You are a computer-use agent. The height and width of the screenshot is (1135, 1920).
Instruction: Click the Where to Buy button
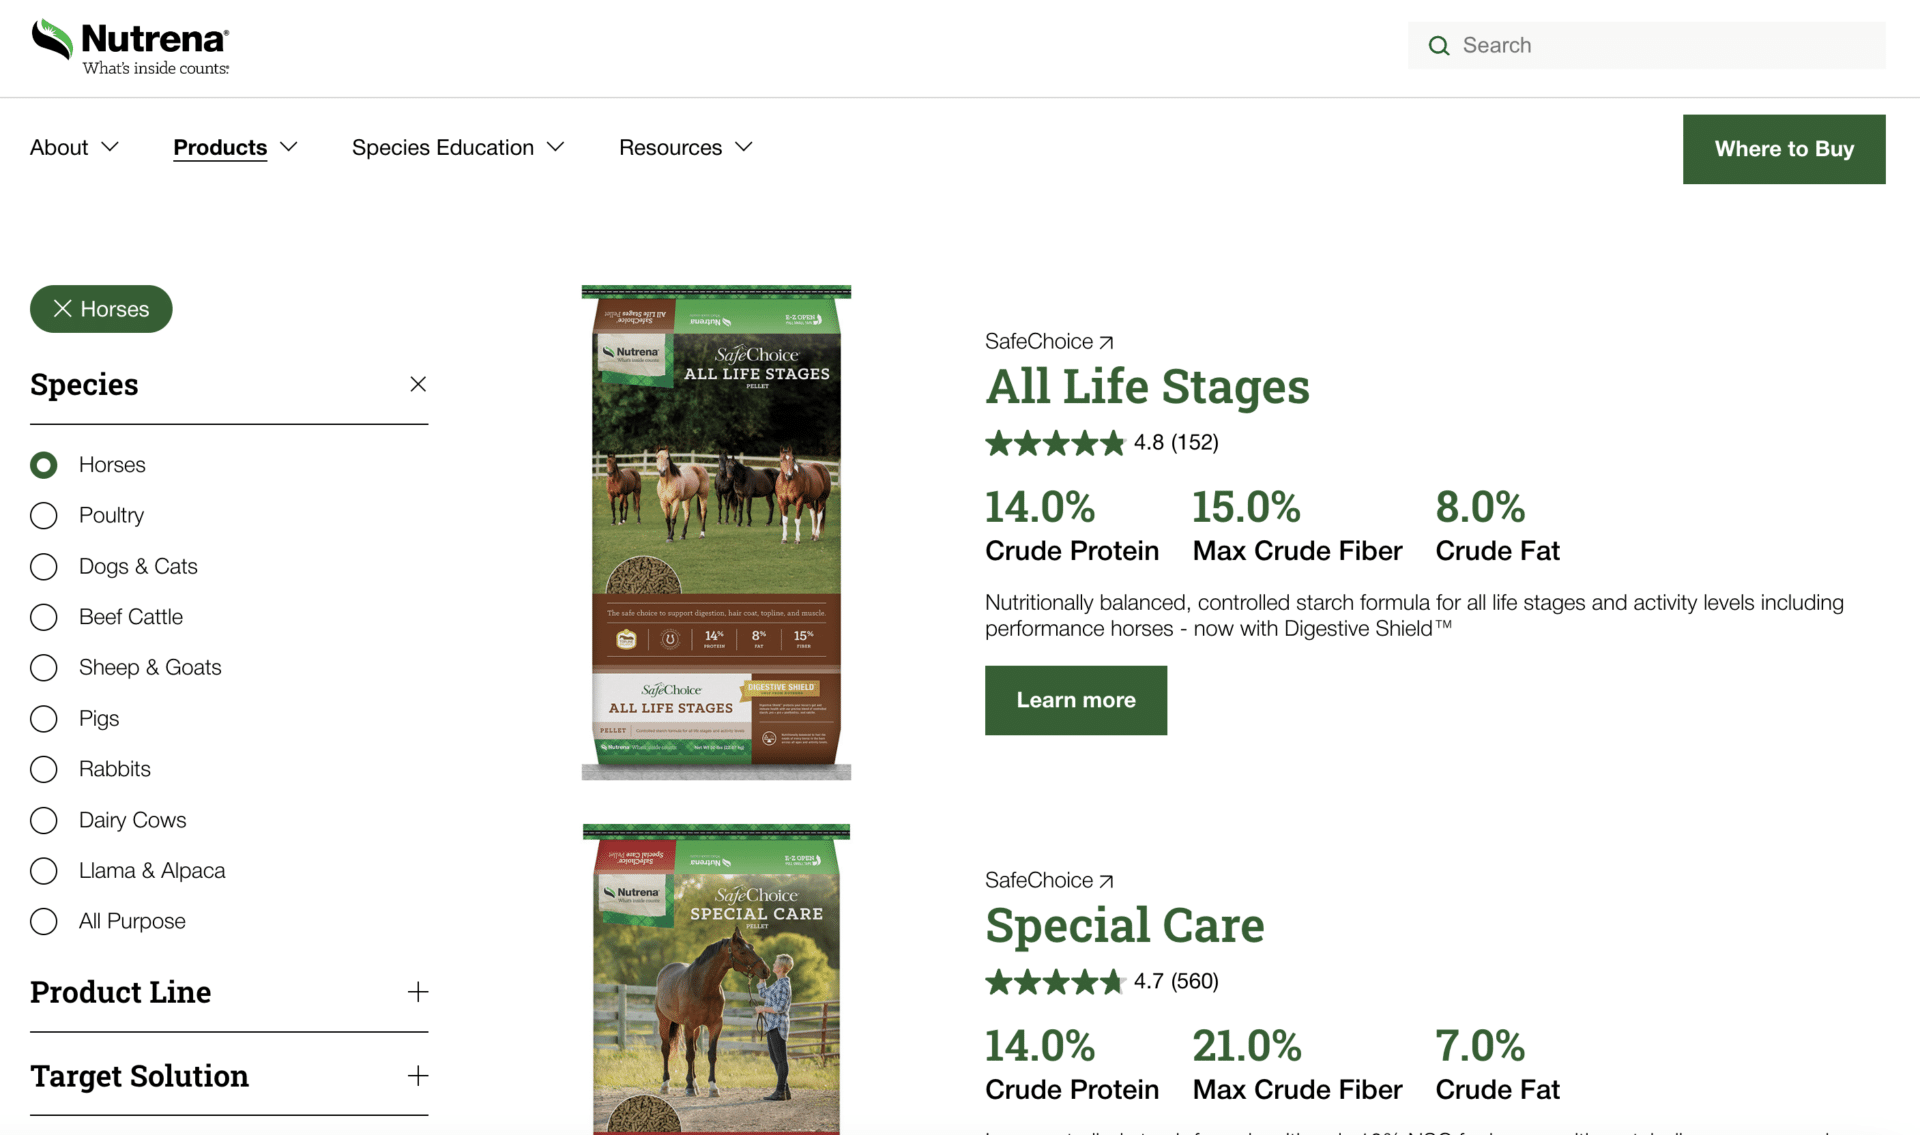[1783, 149]
